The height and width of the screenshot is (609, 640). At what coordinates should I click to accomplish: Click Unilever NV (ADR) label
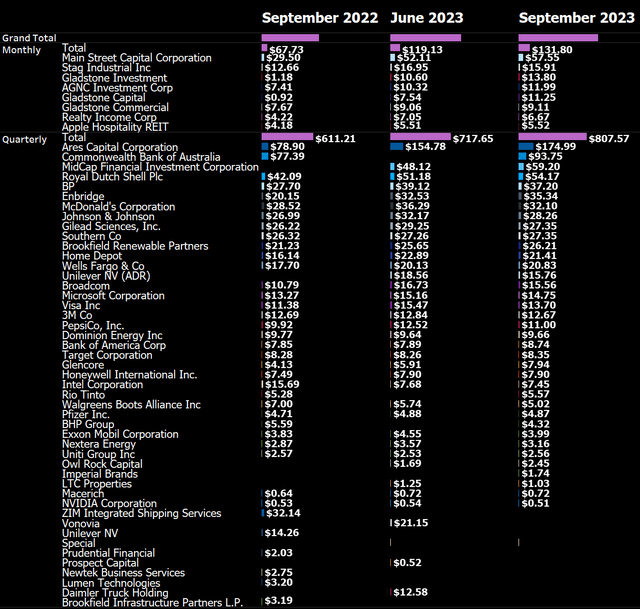point(106,276)
